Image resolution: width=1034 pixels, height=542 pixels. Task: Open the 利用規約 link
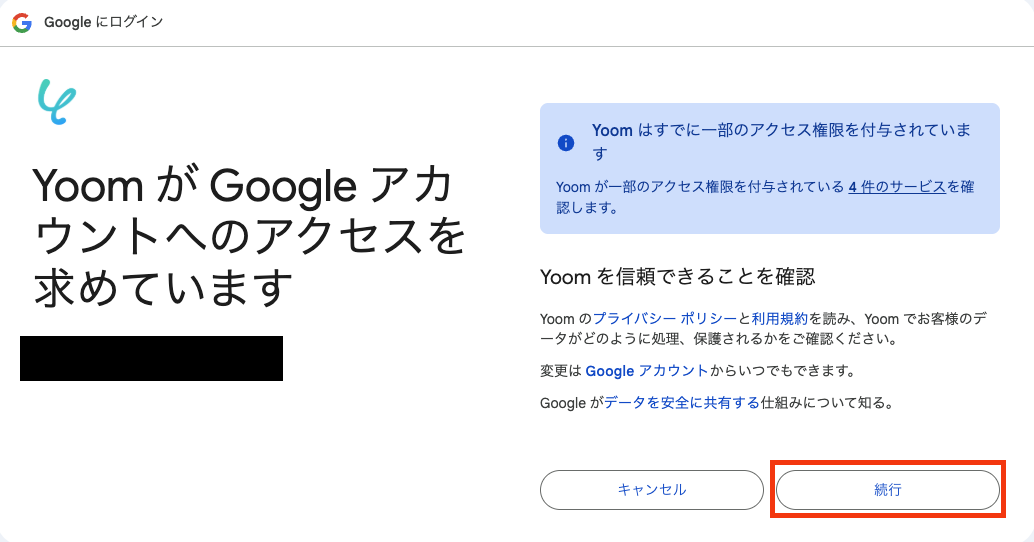click(779, 319)
